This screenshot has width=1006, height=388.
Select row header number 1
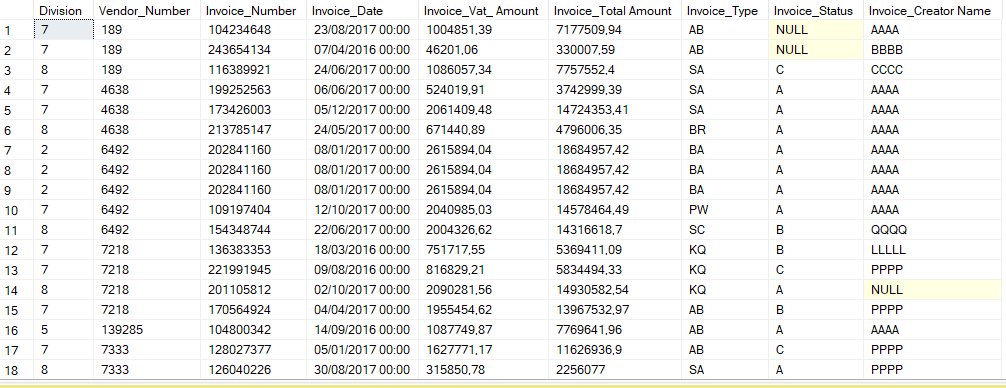(x=17, y=30)
